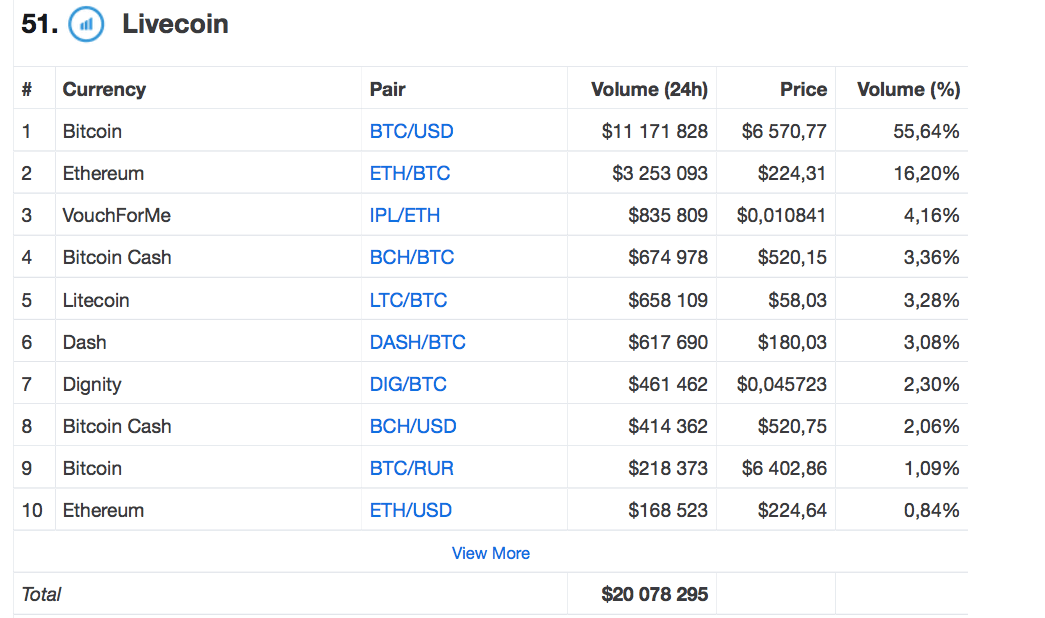Click the Dignity currency row name
1045x618 pixels.
click(x=92, y=384)
